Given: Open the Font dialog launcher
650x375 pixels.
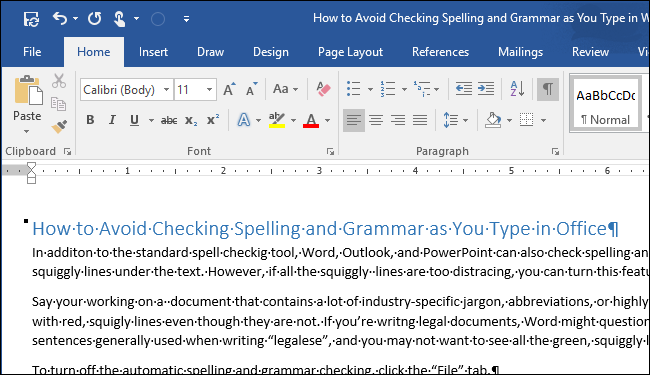Looking at the screenshot, I should pos(330,152).
